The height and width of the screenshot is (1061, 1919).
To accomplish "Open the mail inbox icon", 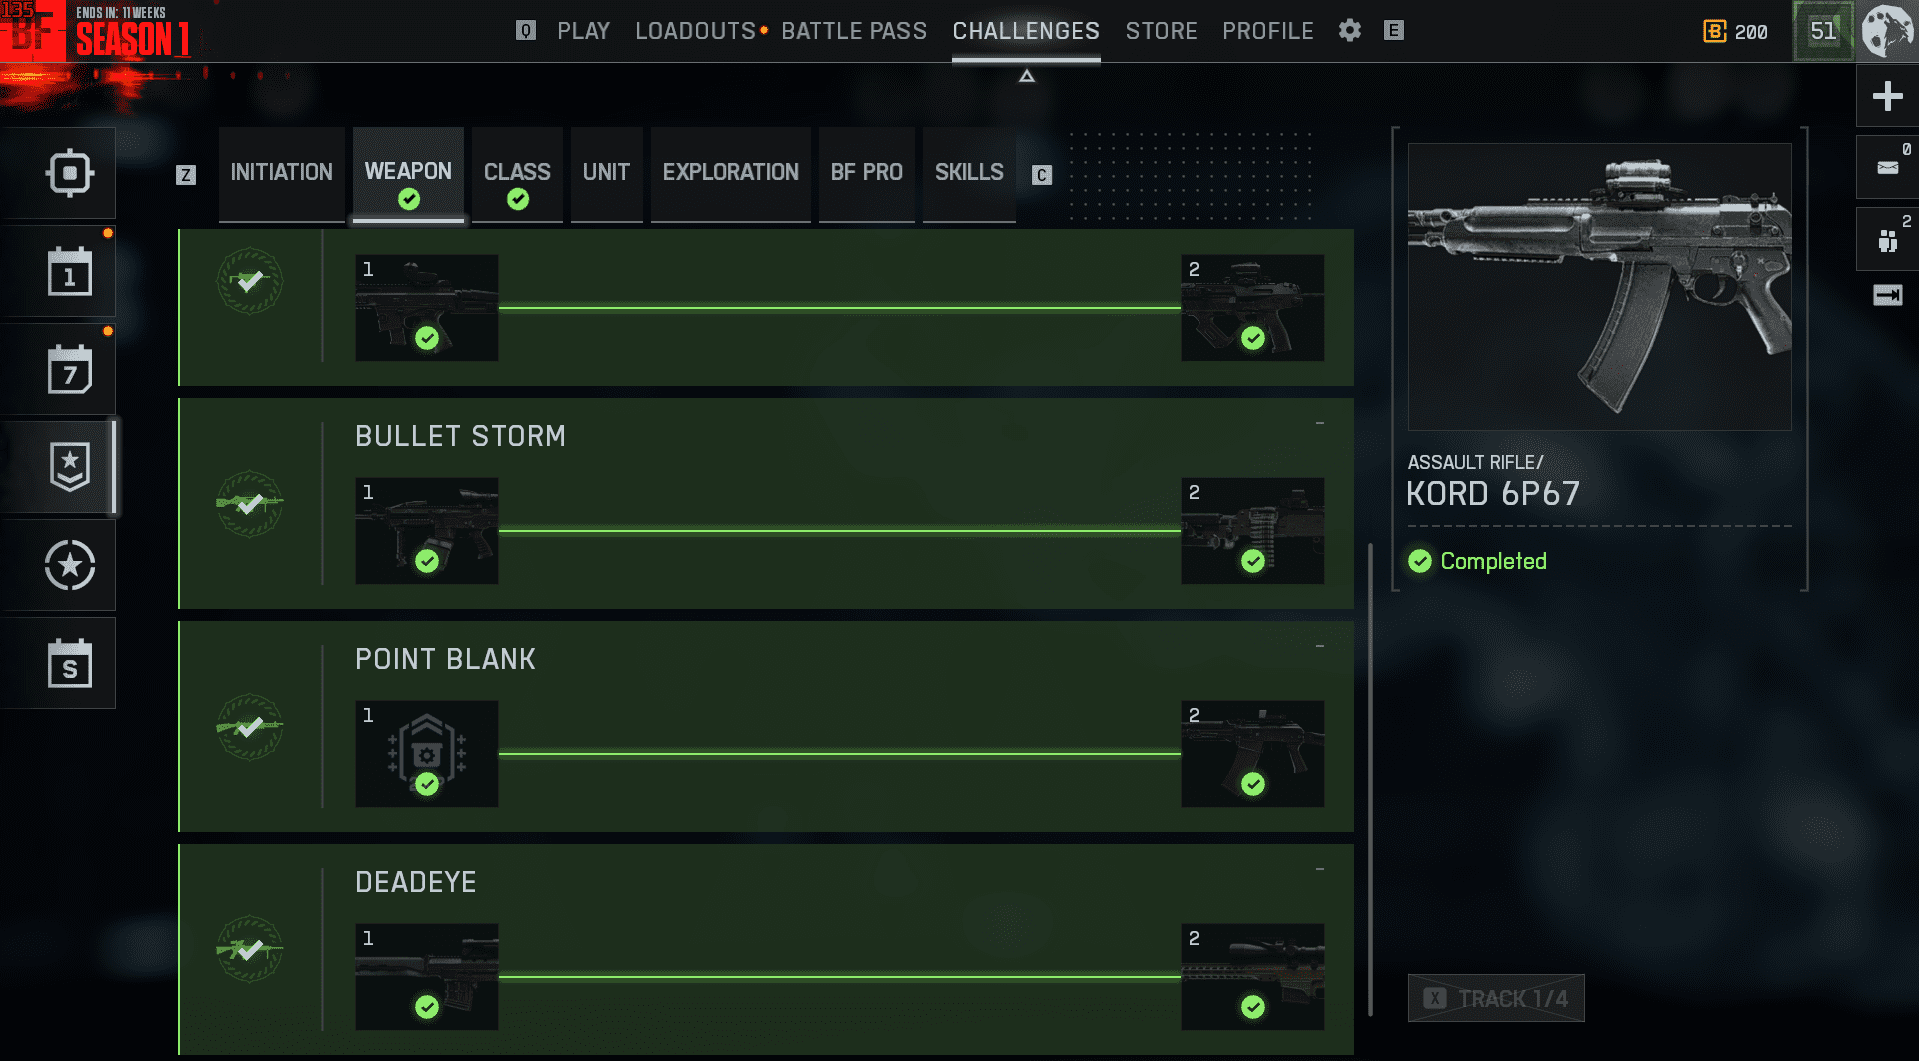I will coord(1888,167).
